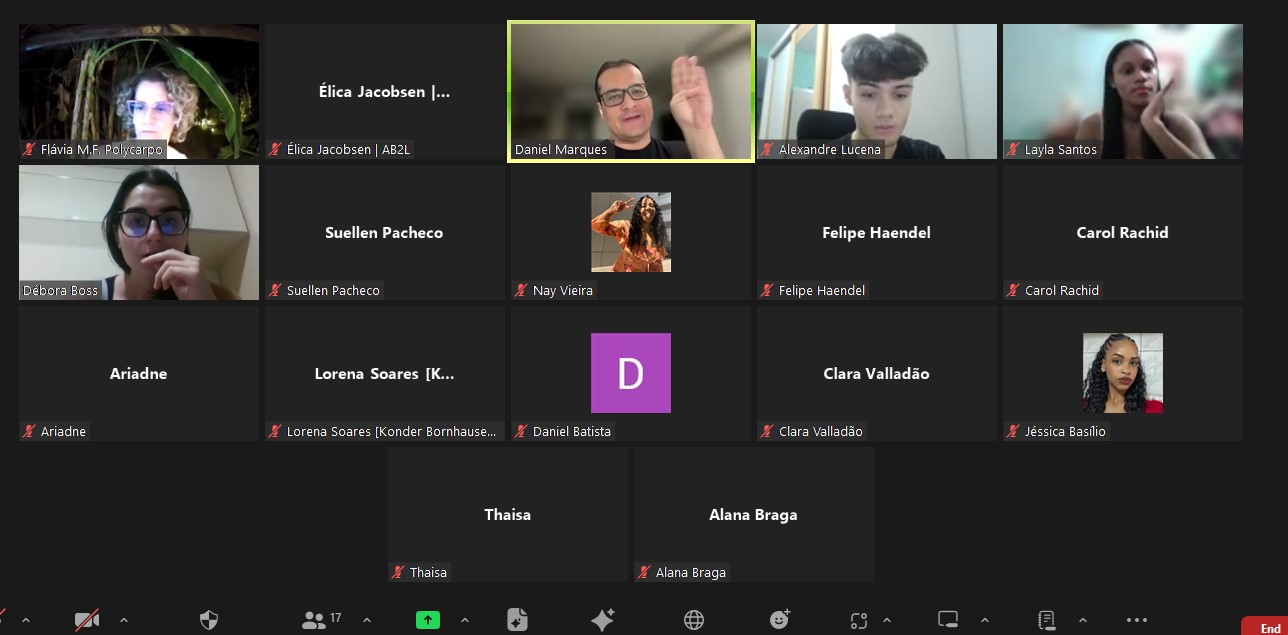Click muted mic icon beside Jéssica Basílio
The height and width of the screenshot is (635, 1288).
(x=1013, y=432)
